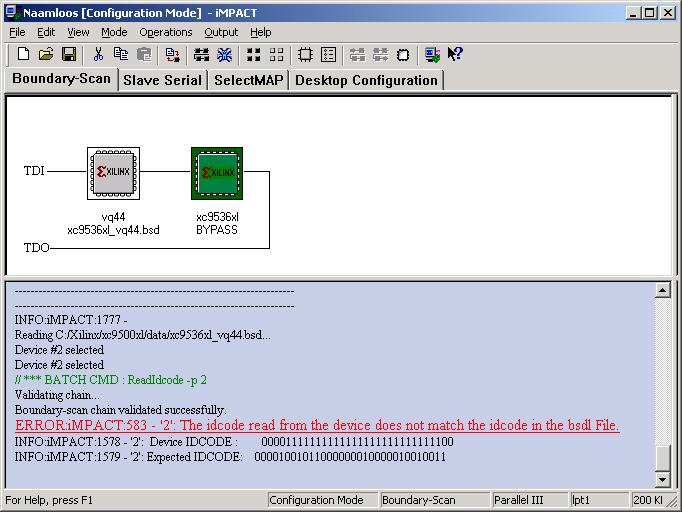Open the Edit menu
Image resolution: width=682 pixels, height=512 pixels.
coord(46,32)
